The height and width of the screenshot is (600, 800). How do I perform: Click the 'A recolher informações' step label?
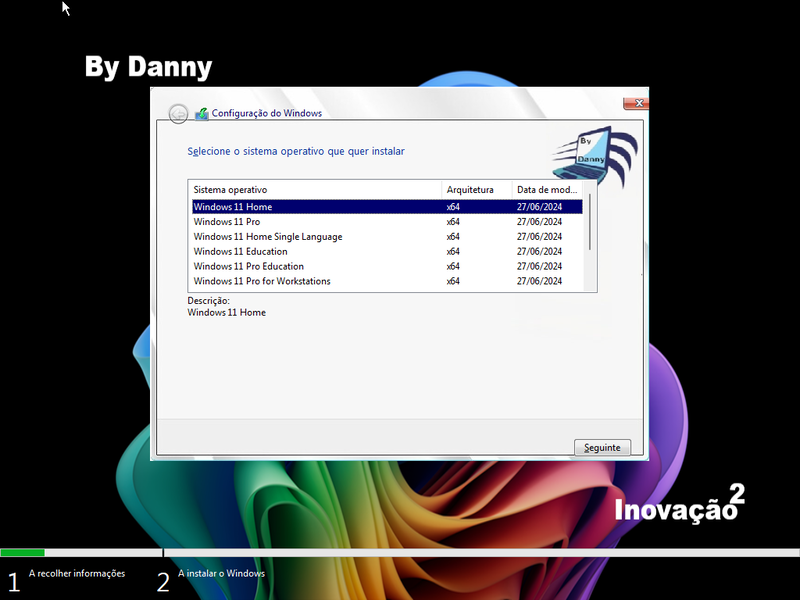click(x=77, y=573)
